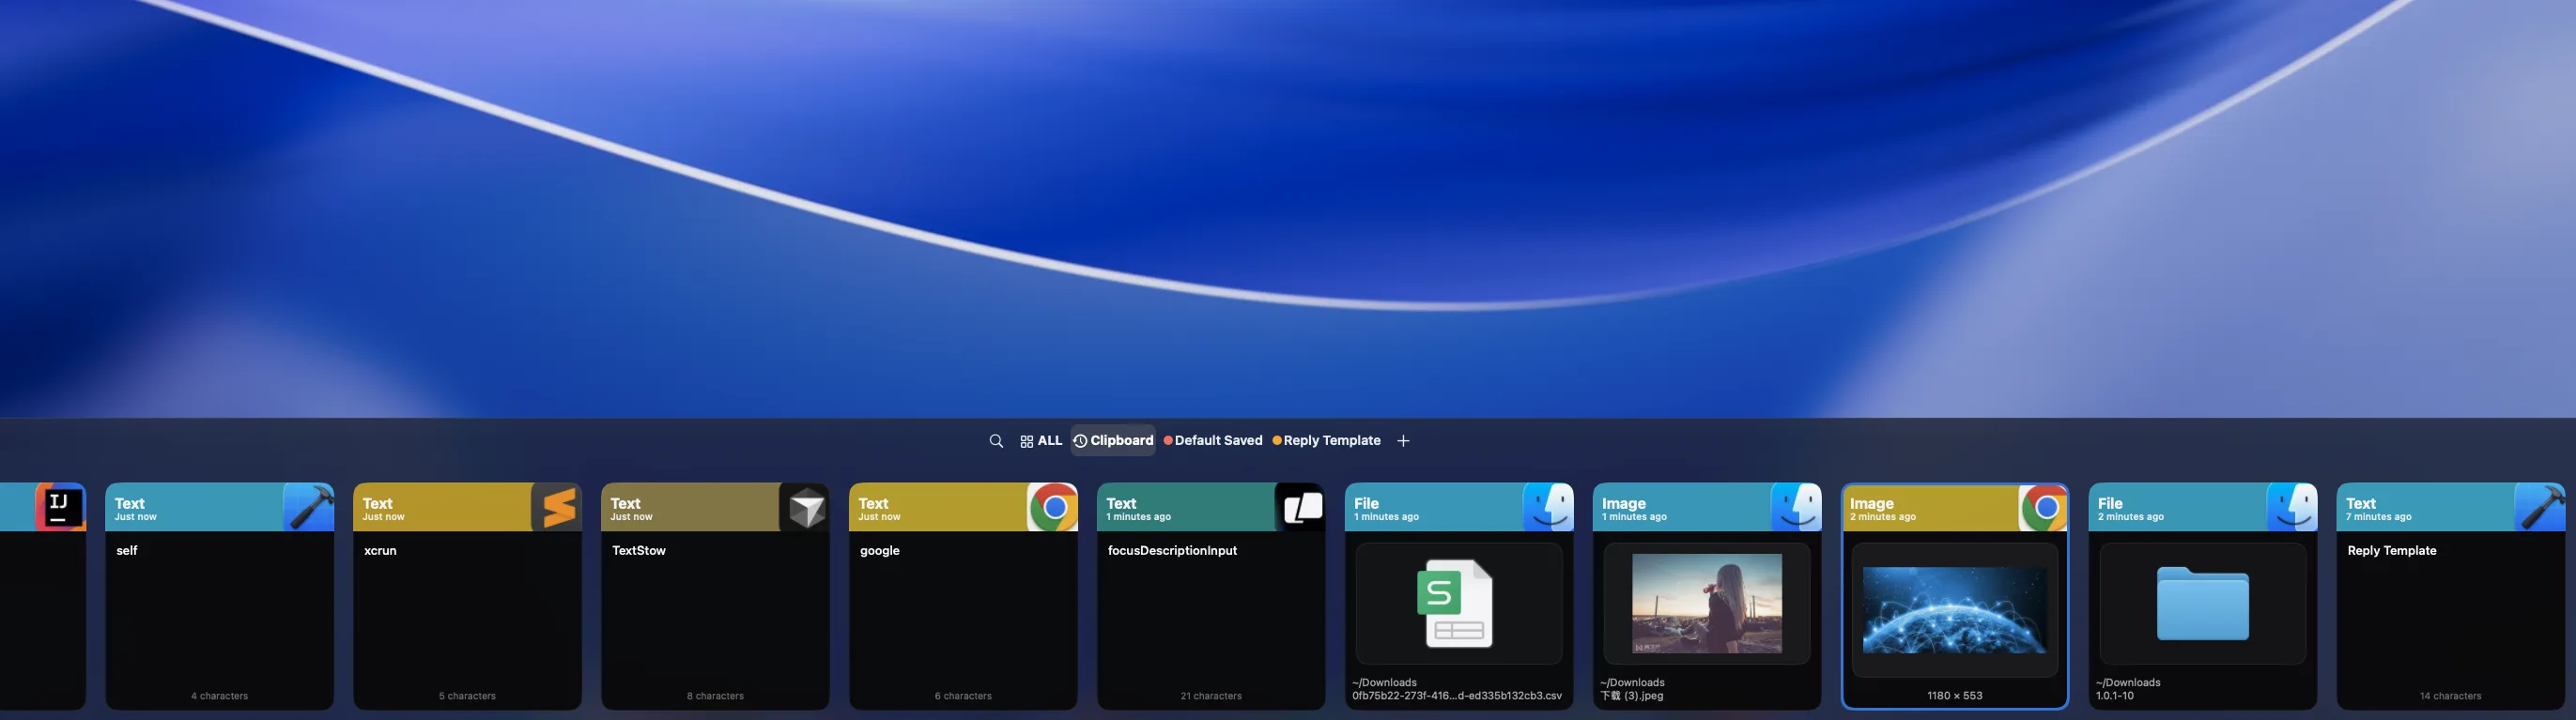This screenshot has height=720, width=2576.
Task: Click the orange Reply Template color dot
Action: 1277,441
